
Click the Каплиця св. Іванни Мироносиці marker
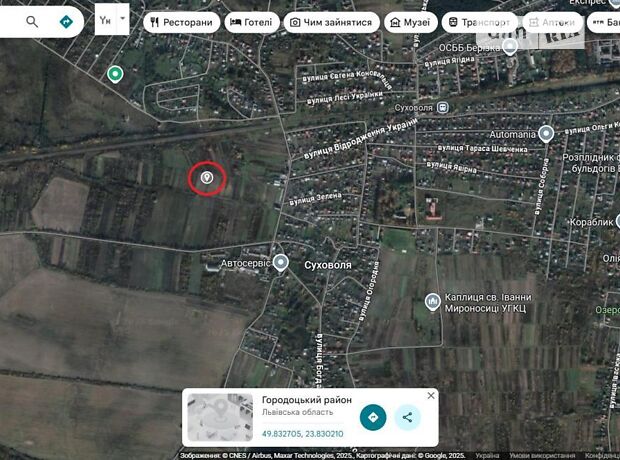coord(432,302)
